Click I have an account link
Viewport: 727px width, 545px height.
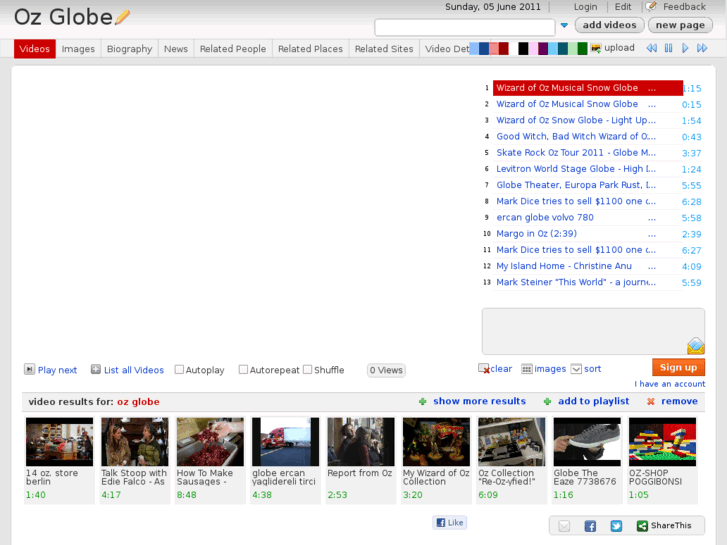(670, 384)
